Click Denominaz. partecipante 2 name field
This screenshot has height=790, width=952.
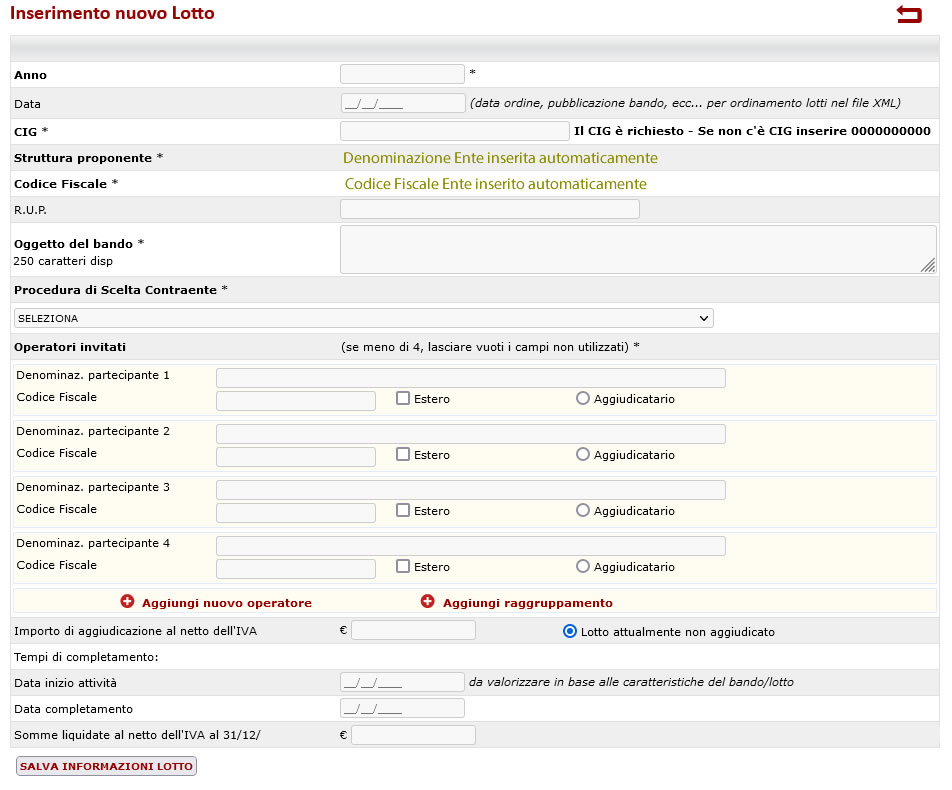coord(470,434)
